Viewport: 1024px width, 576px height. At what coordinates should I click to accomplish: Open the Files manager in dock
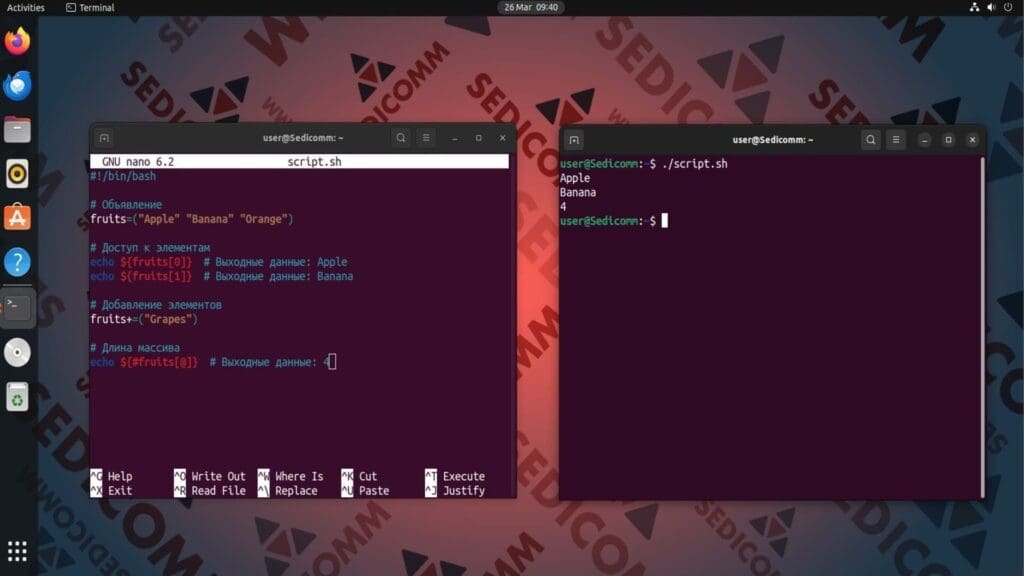pos(17,130)
